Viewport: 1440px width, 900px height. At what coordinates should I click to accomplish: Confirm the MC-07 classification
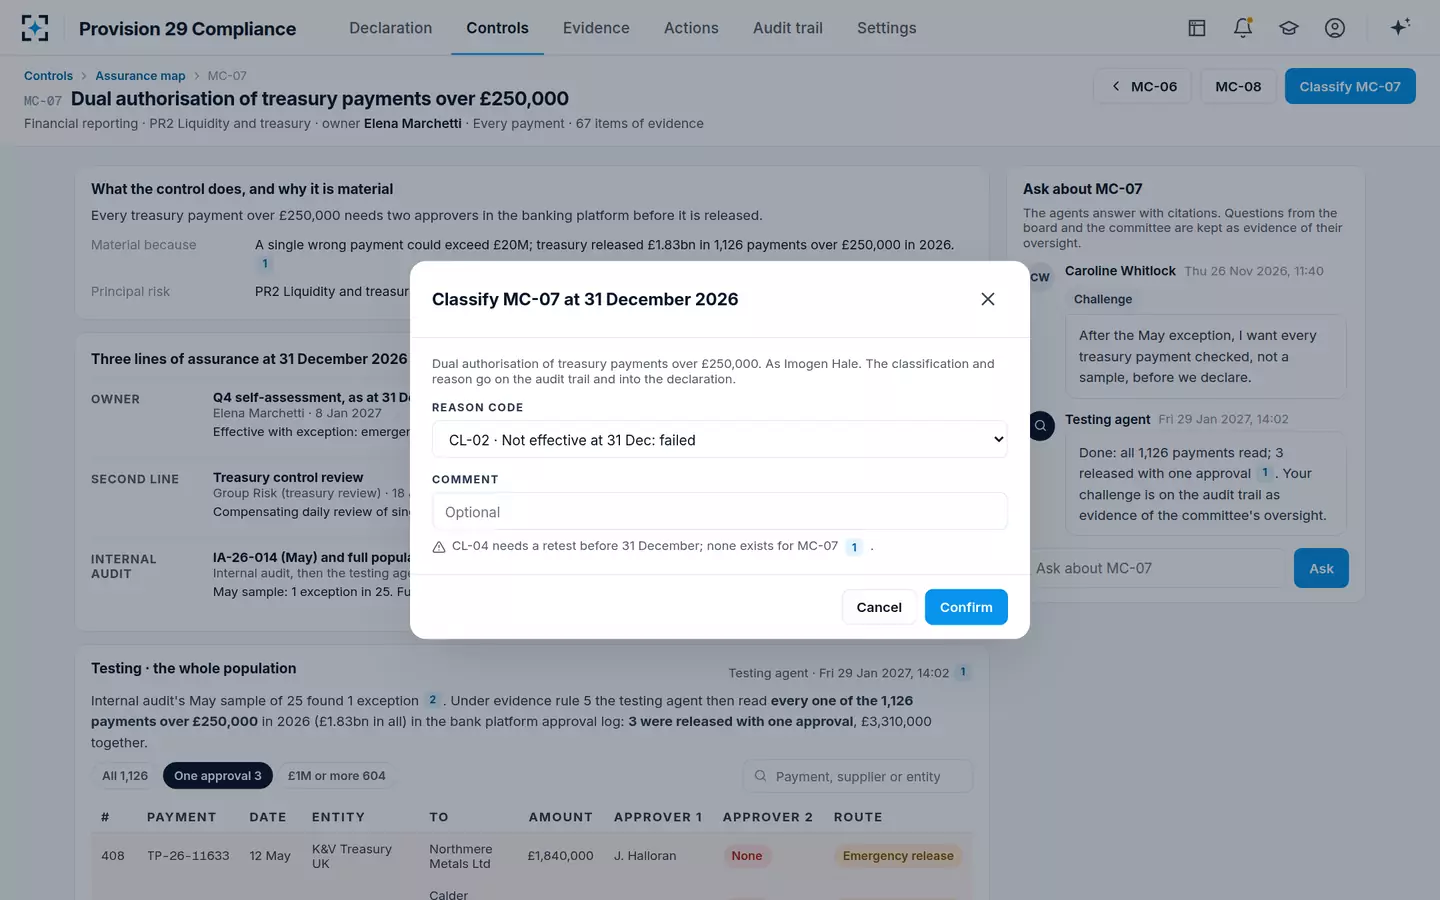tap(966, 607)
